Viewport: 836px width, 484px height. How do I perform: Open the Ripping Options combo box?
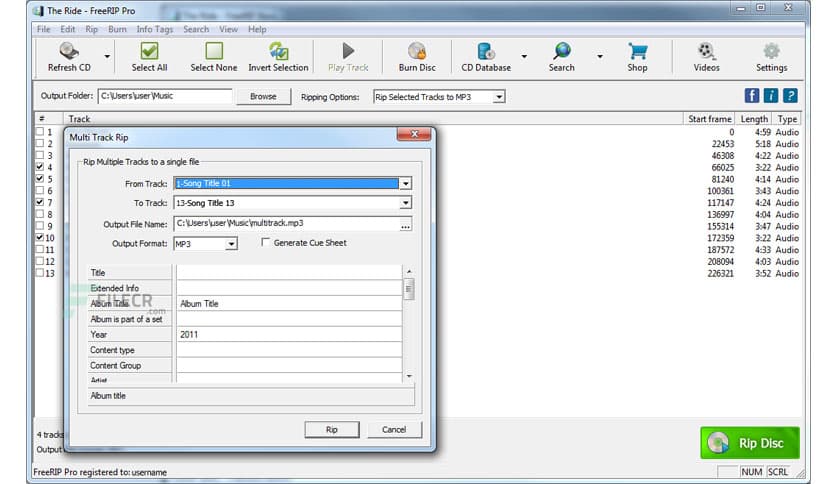(439, 97)
